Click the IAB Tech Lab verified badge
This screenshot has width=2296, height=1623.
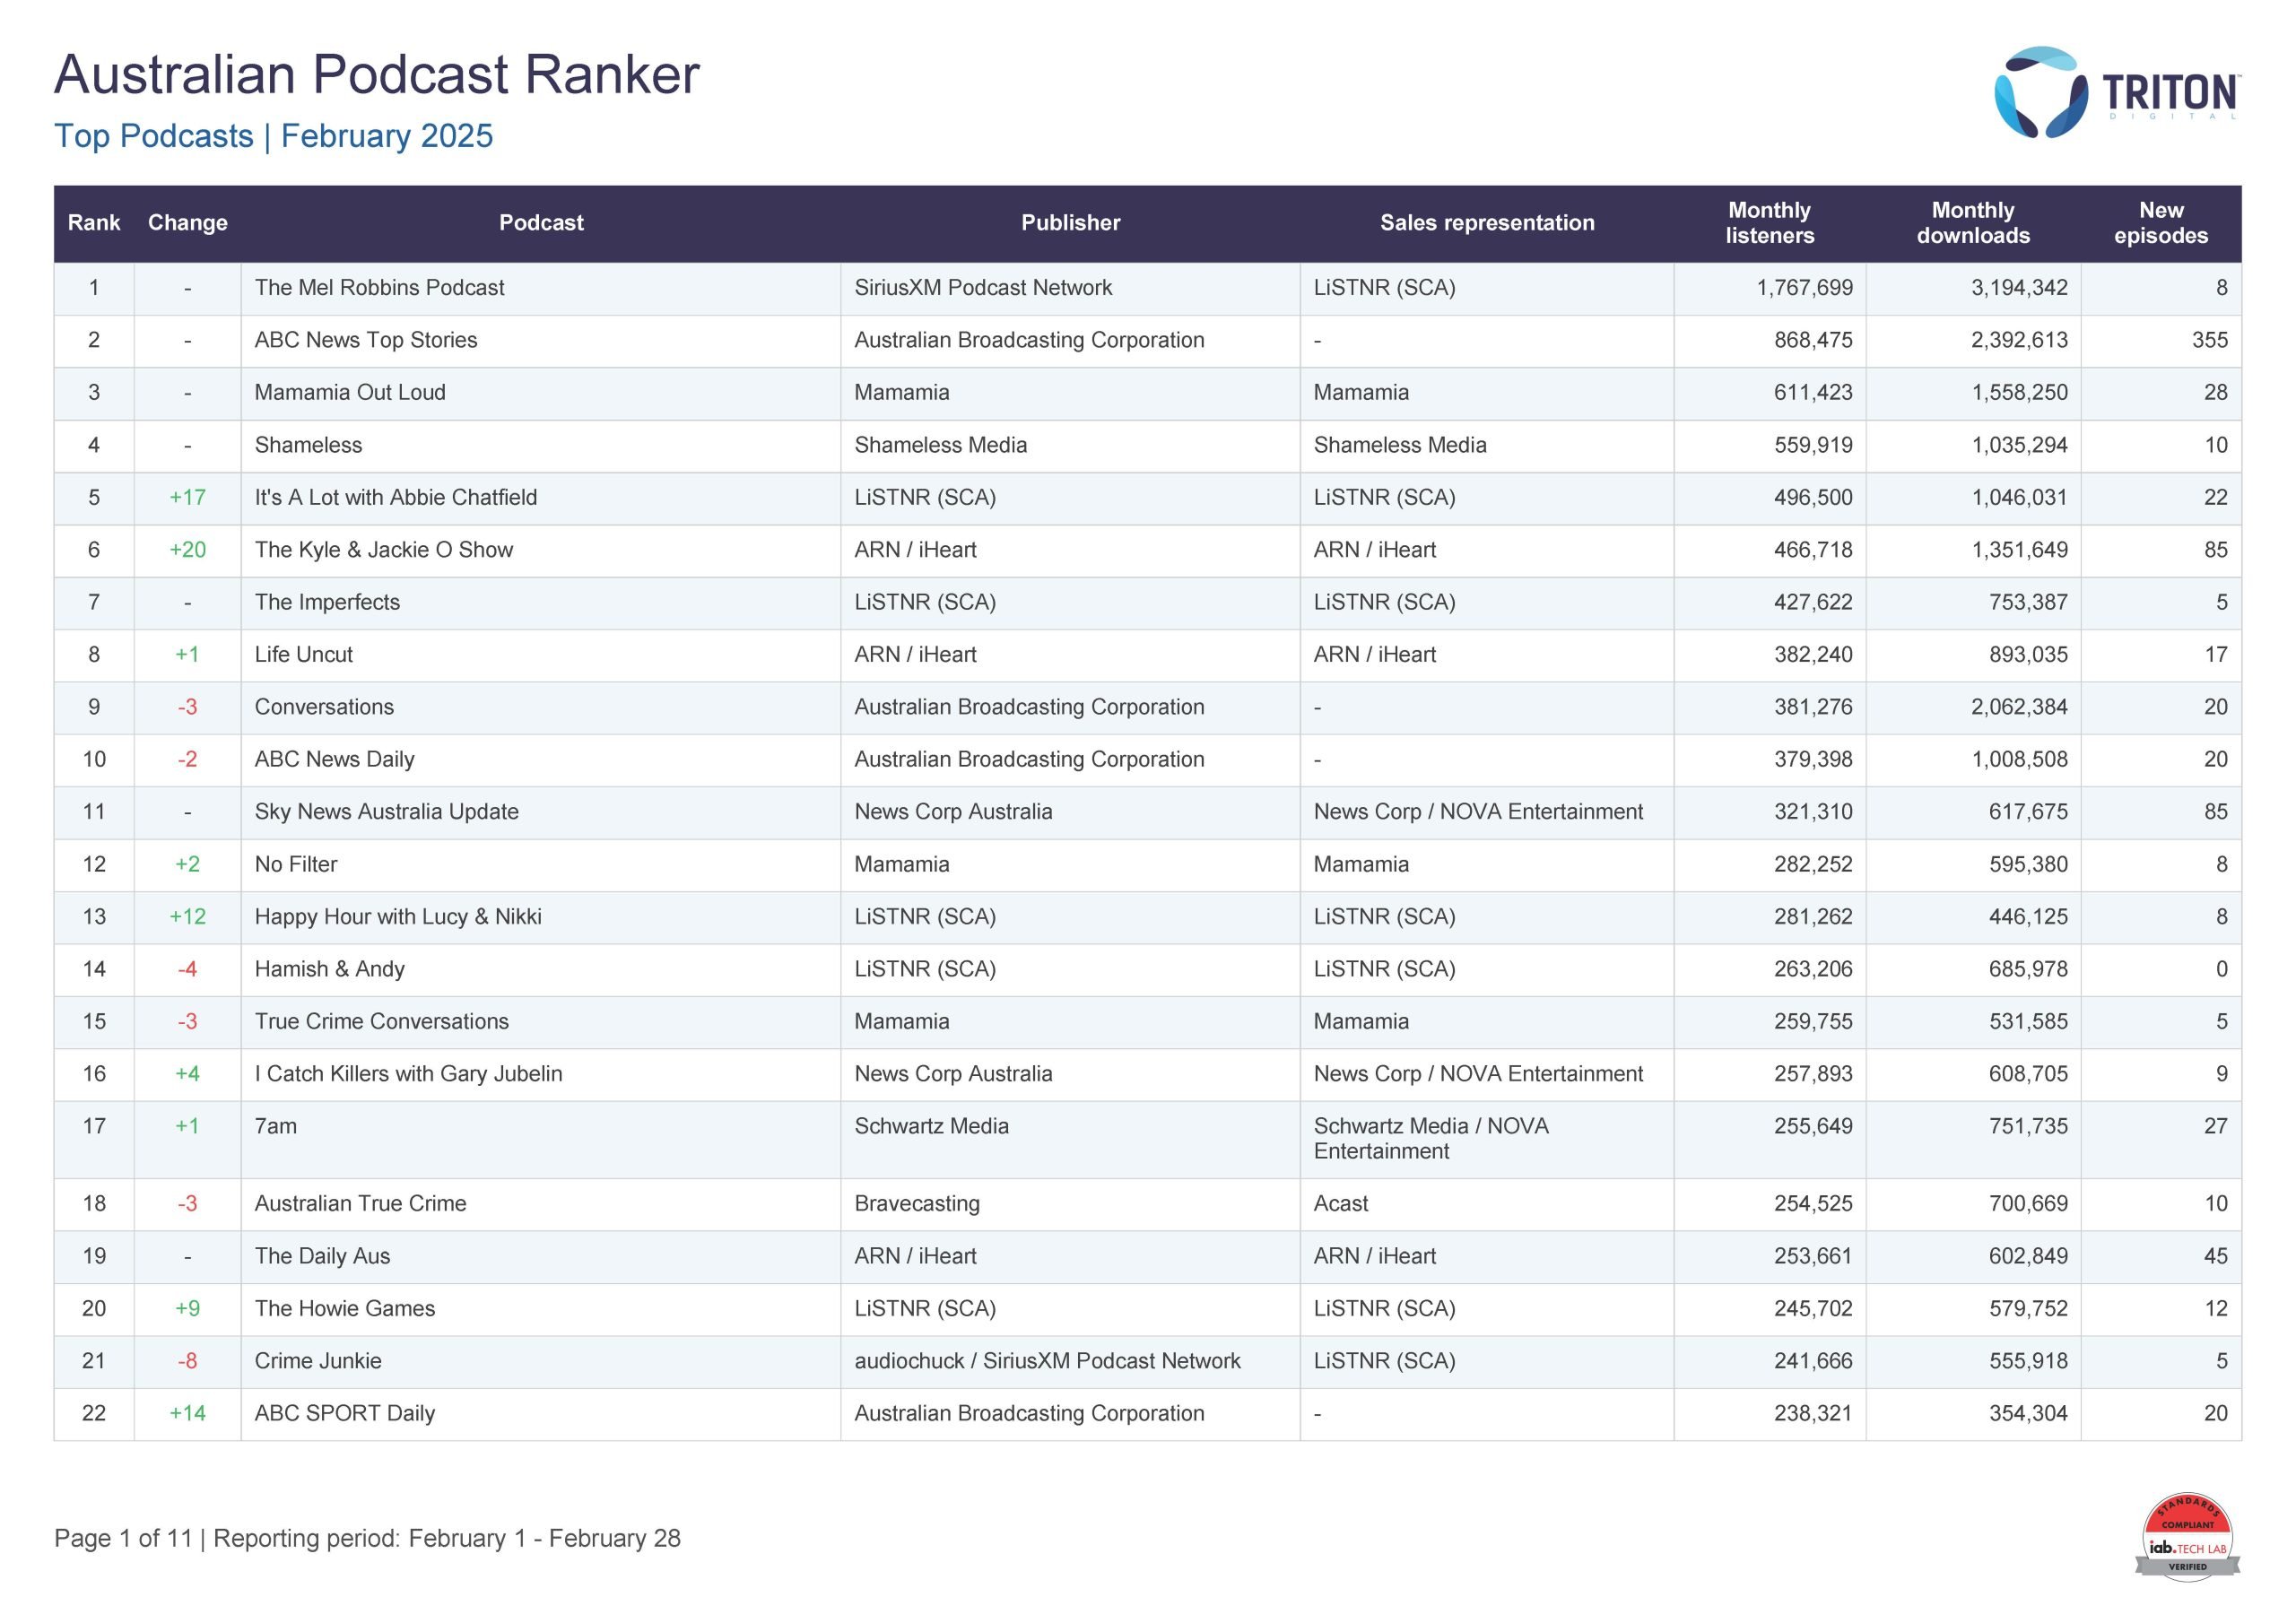point(2187,1537)
